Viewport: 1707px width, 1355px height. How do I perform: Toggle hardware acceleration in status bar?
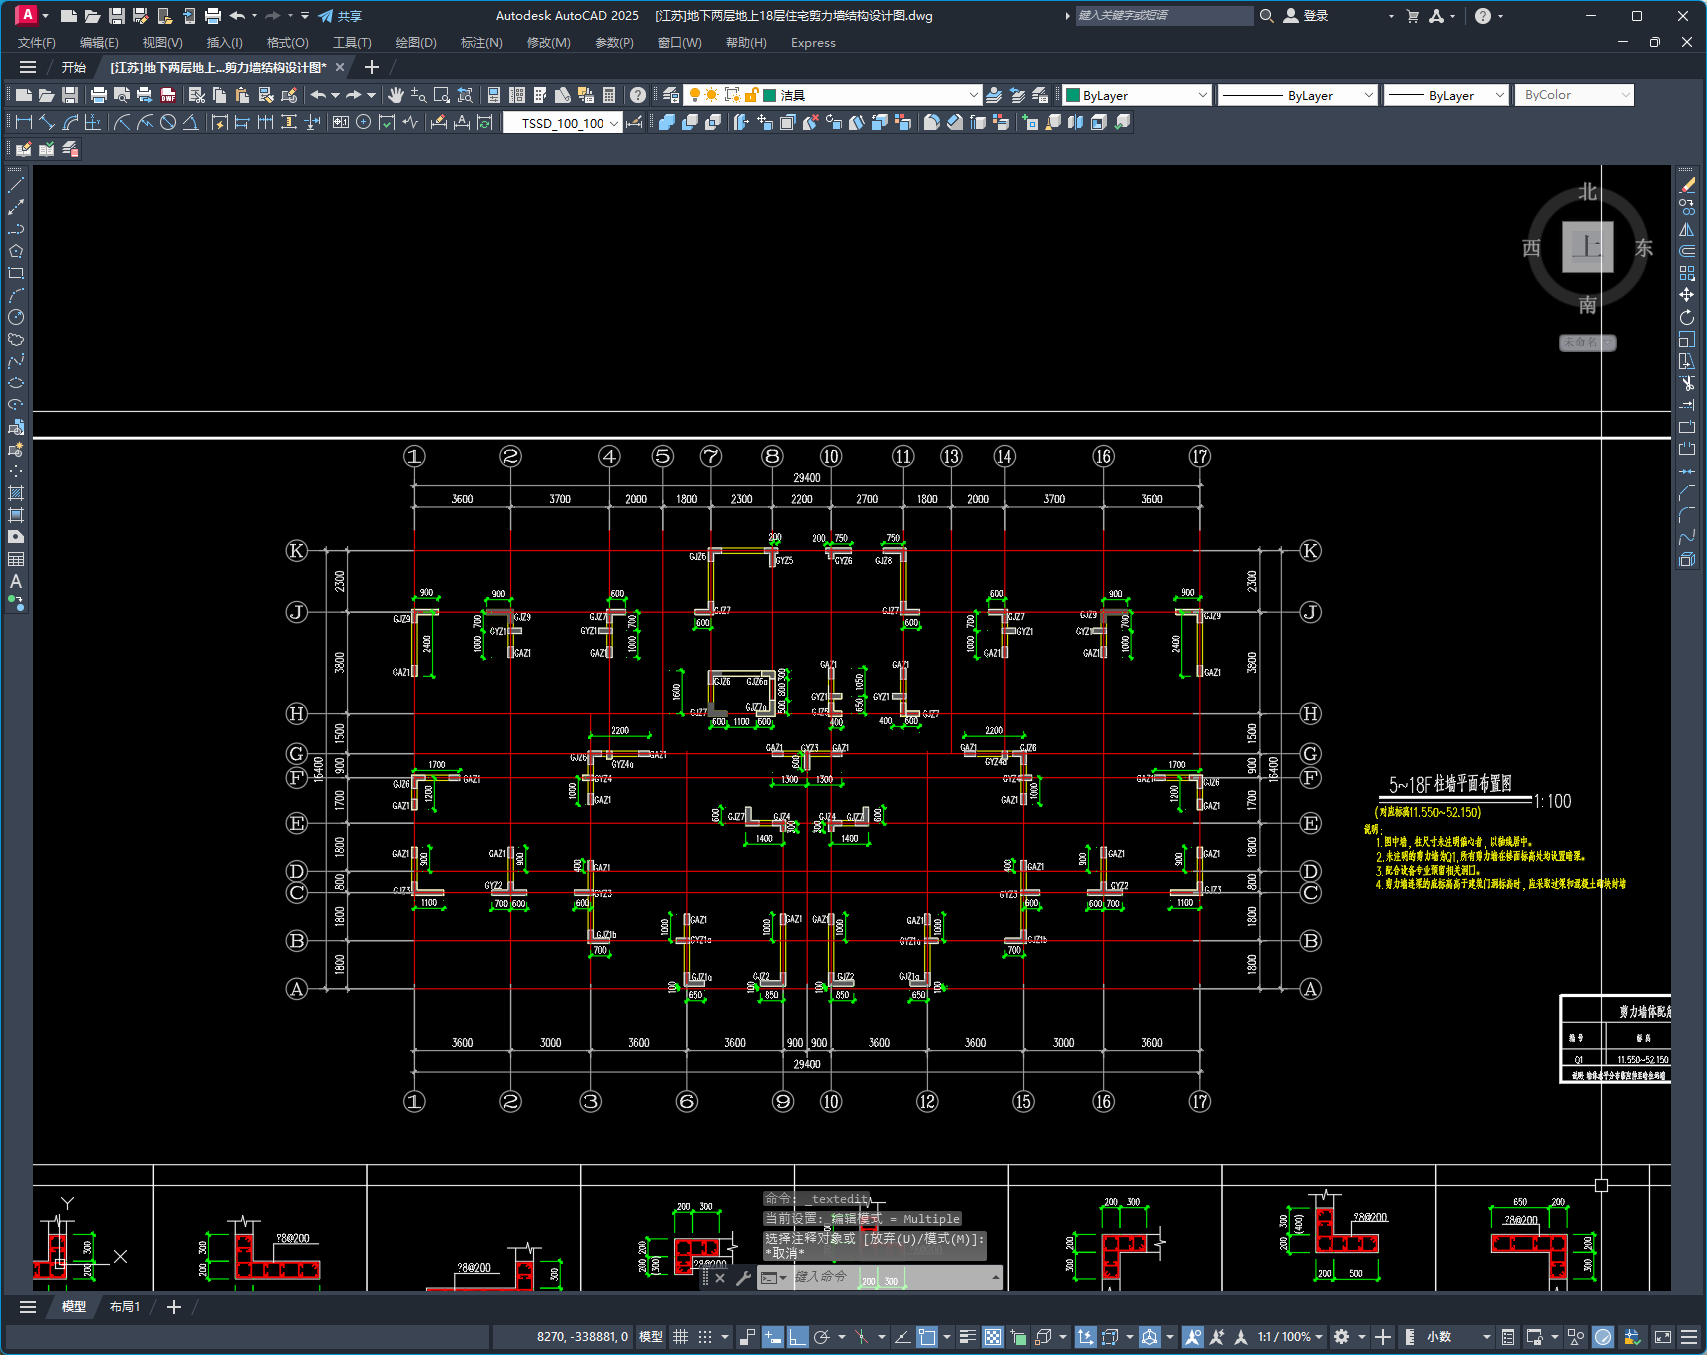coord(1603,1337)
